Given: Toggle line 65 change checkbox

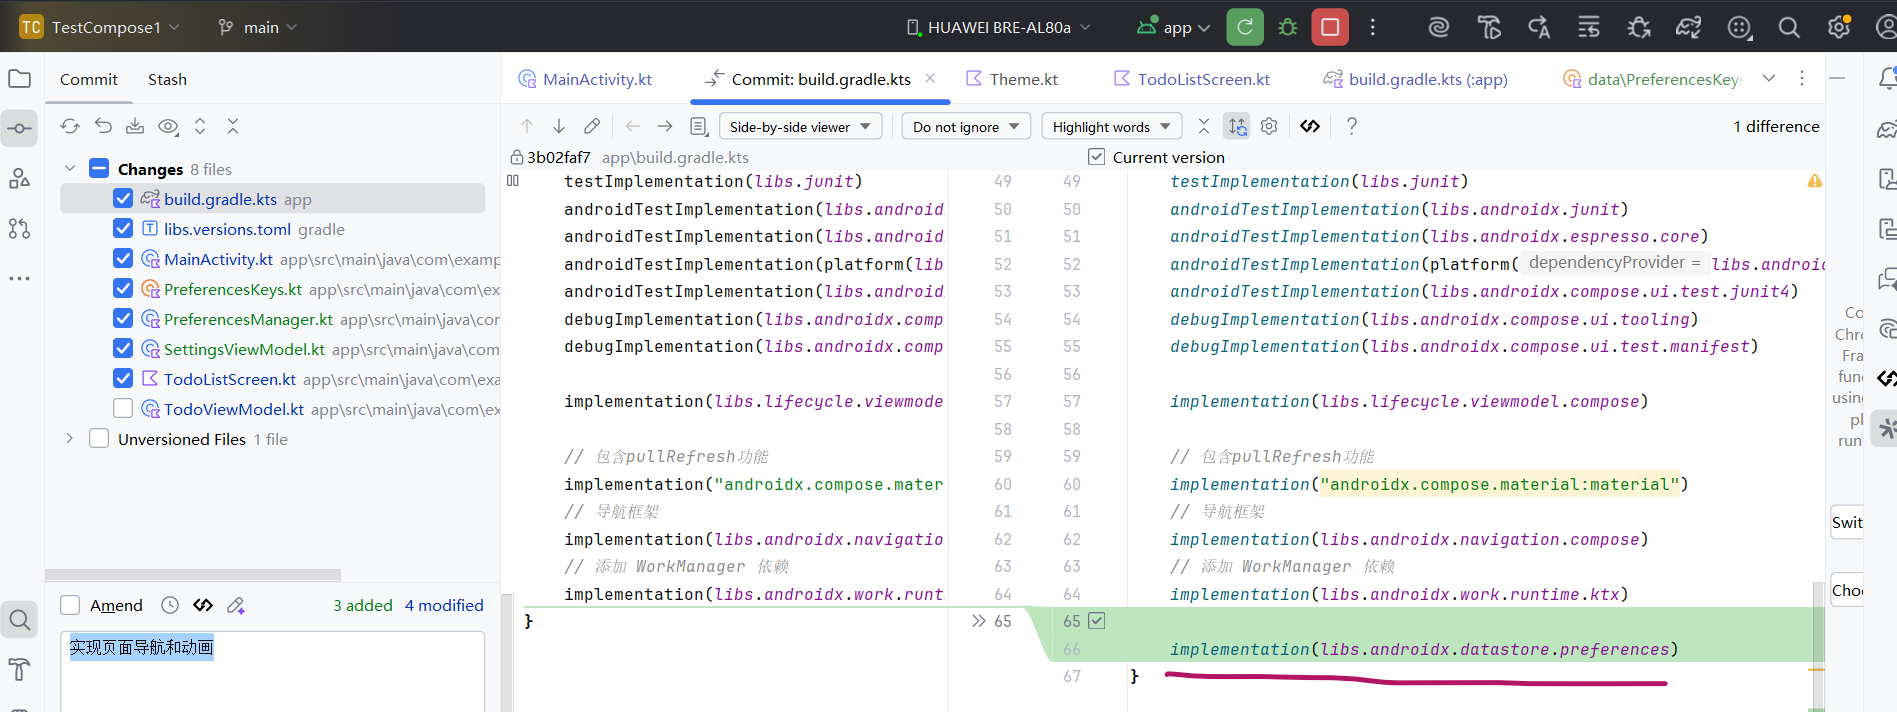Looking at the screenshot, I should 1097,621.
